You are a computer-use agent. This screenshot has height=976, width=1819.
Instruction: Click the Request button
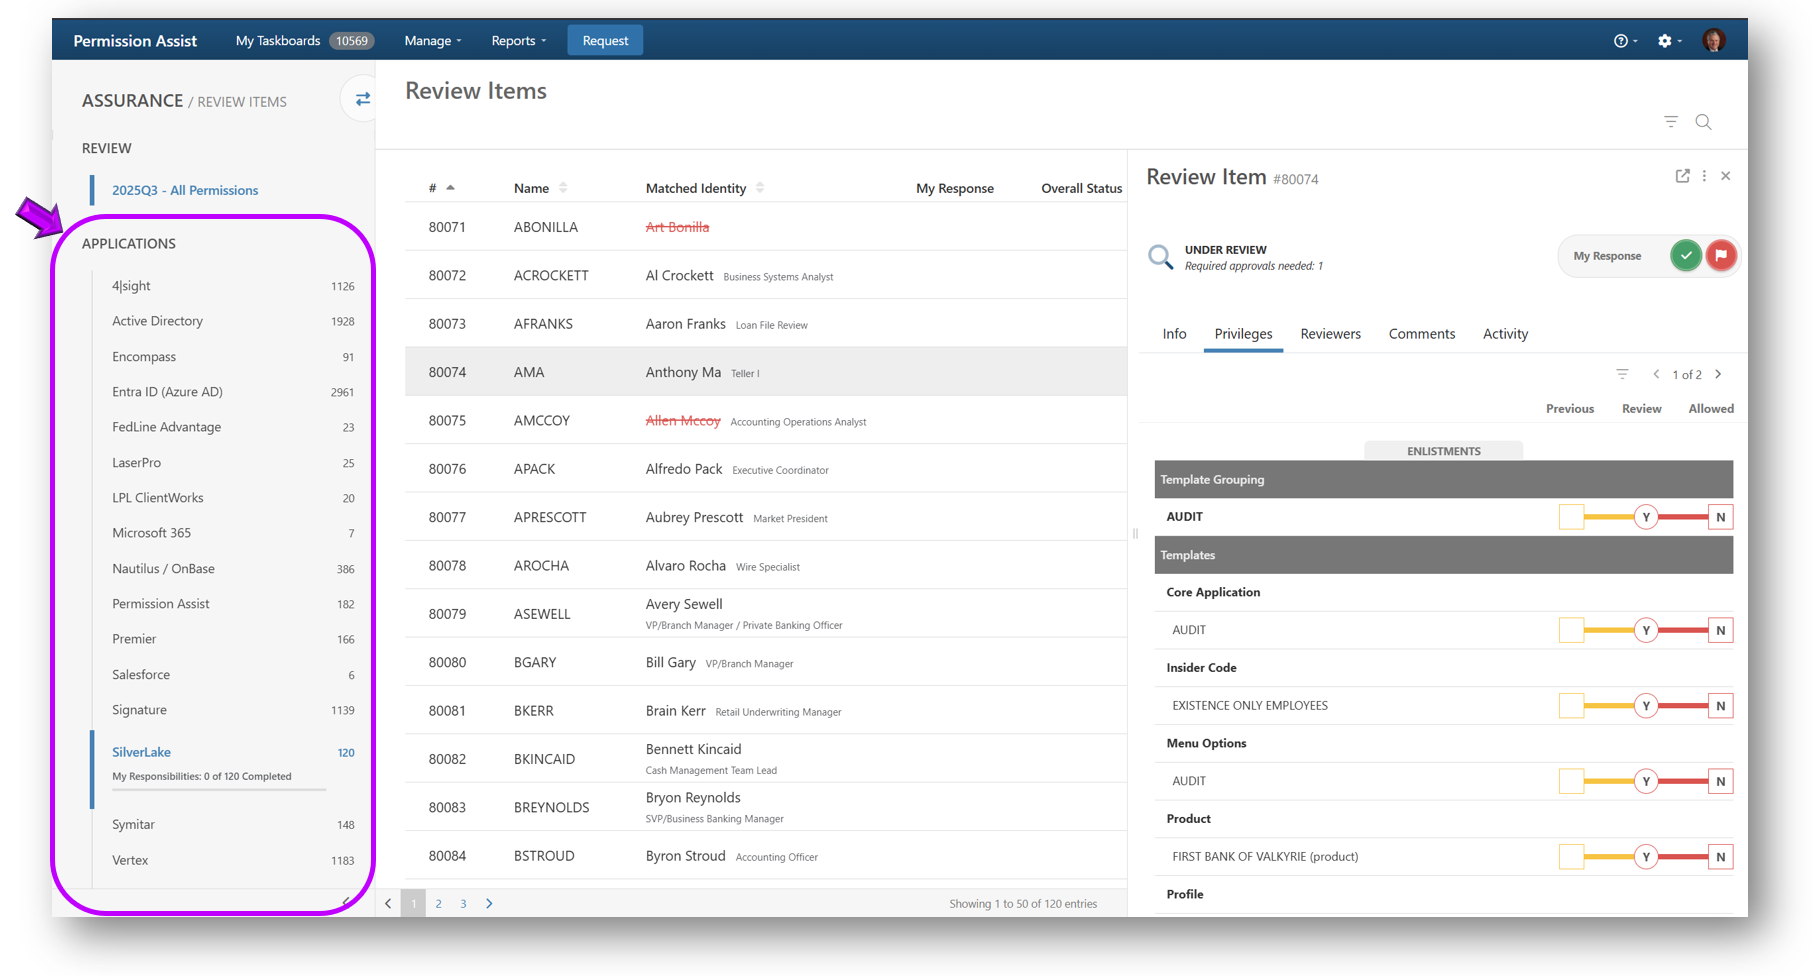click(x=605, y=41)
